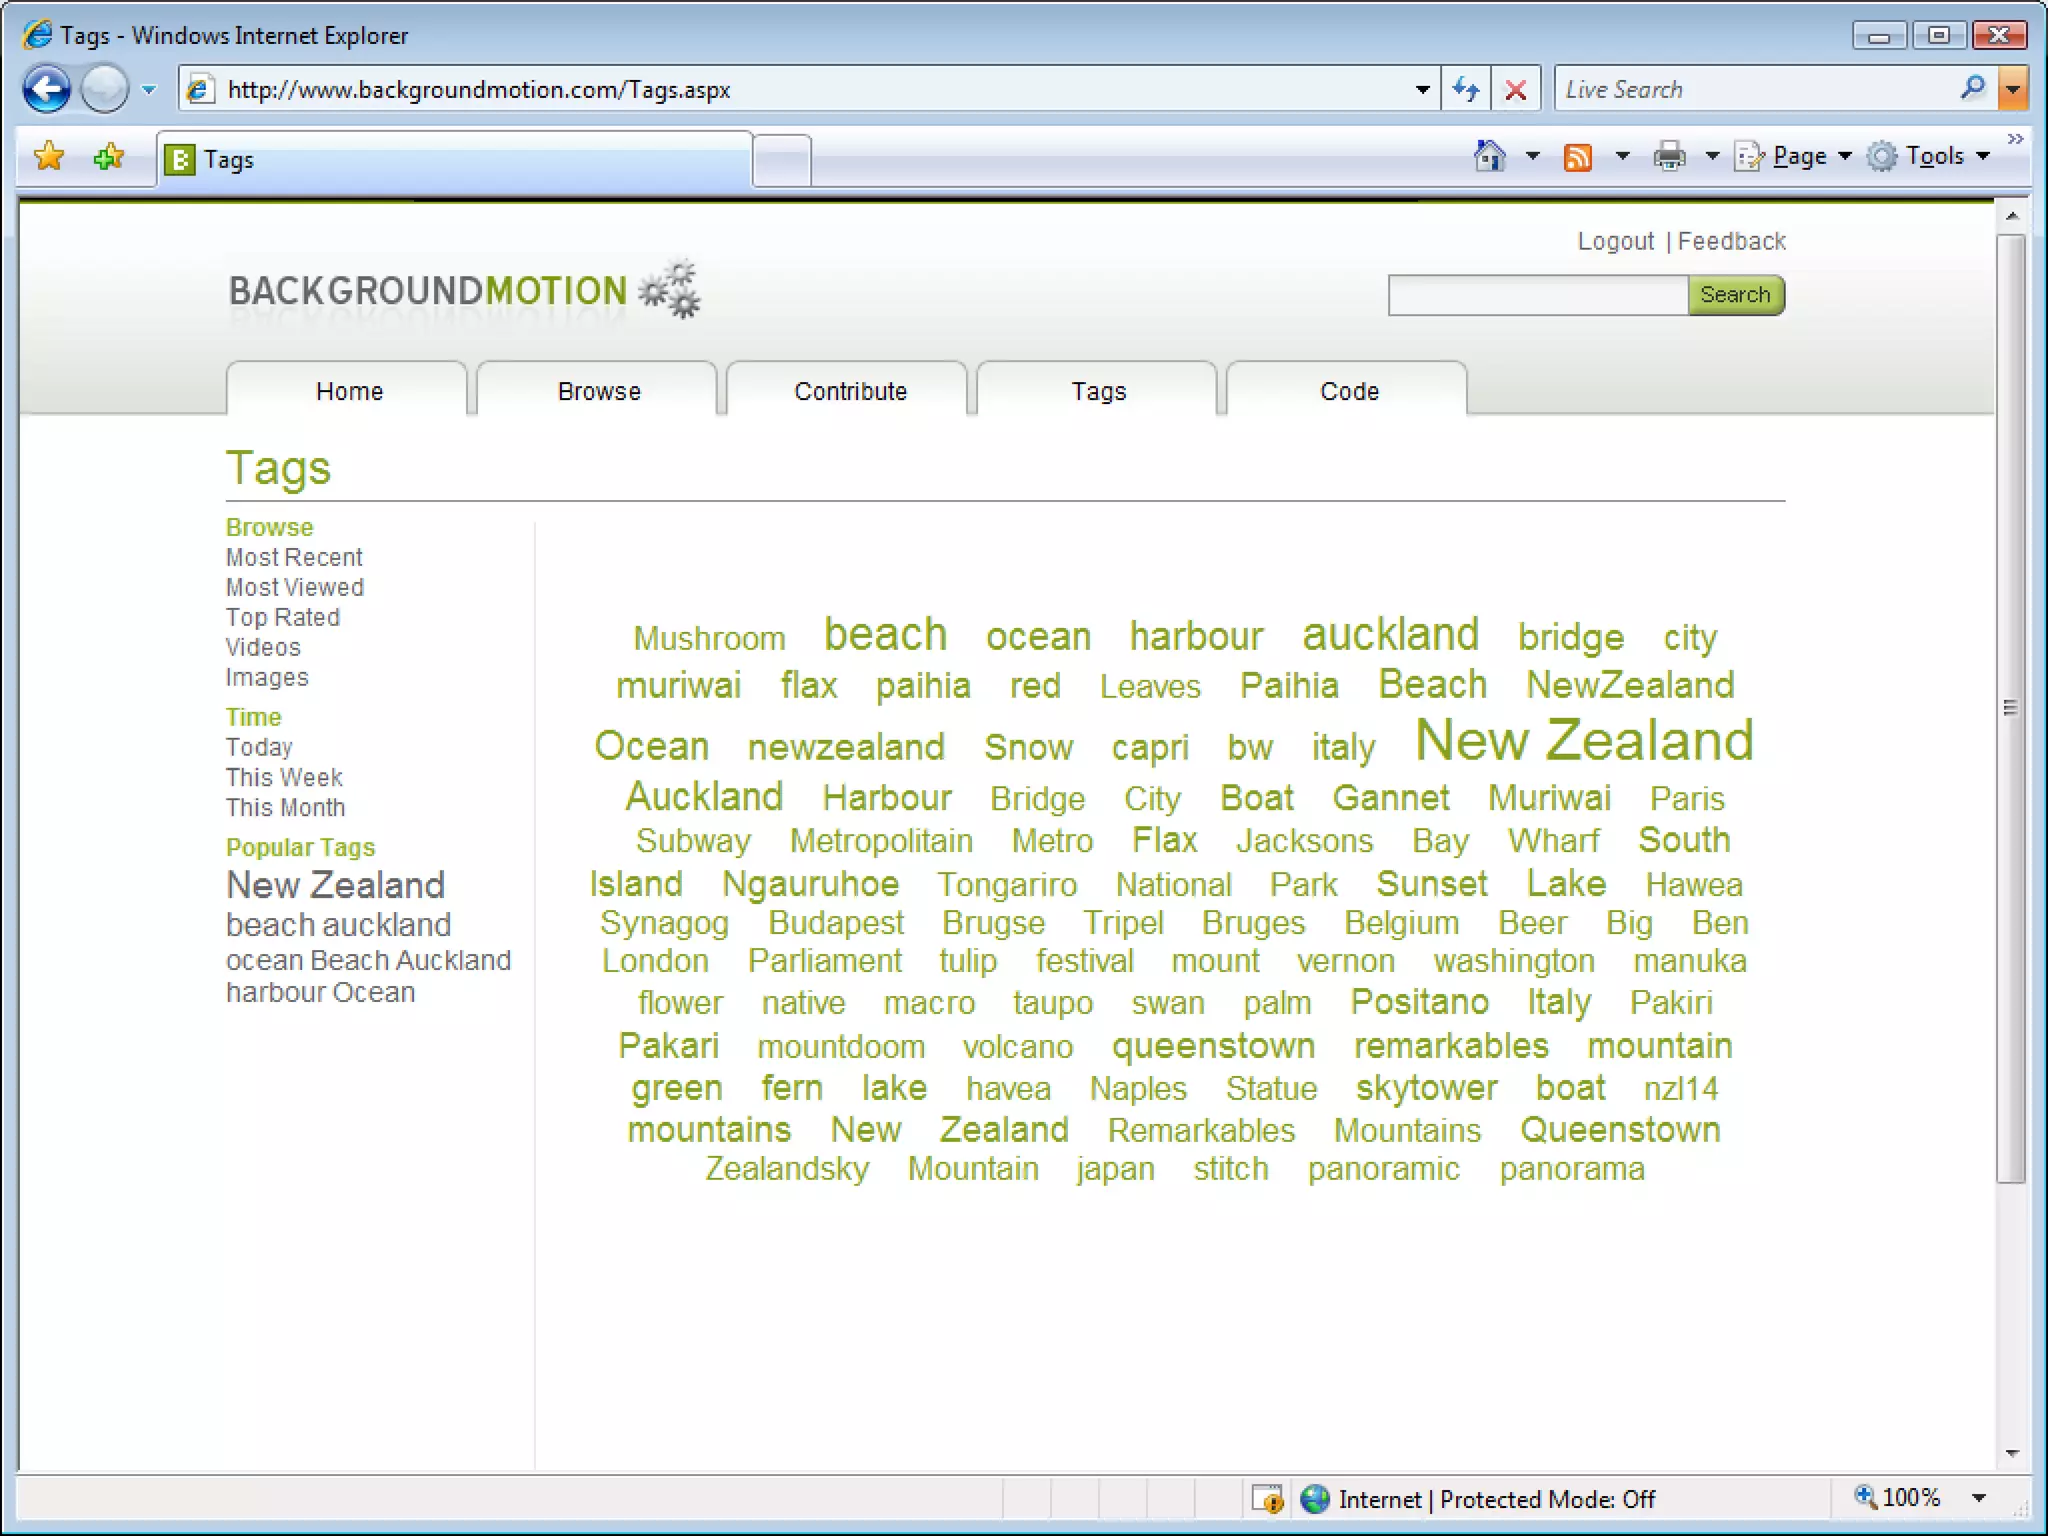Open the Feeds dropdown arrow
The height and width of the screenshot is (1536, 2048).
[1622, 156]
